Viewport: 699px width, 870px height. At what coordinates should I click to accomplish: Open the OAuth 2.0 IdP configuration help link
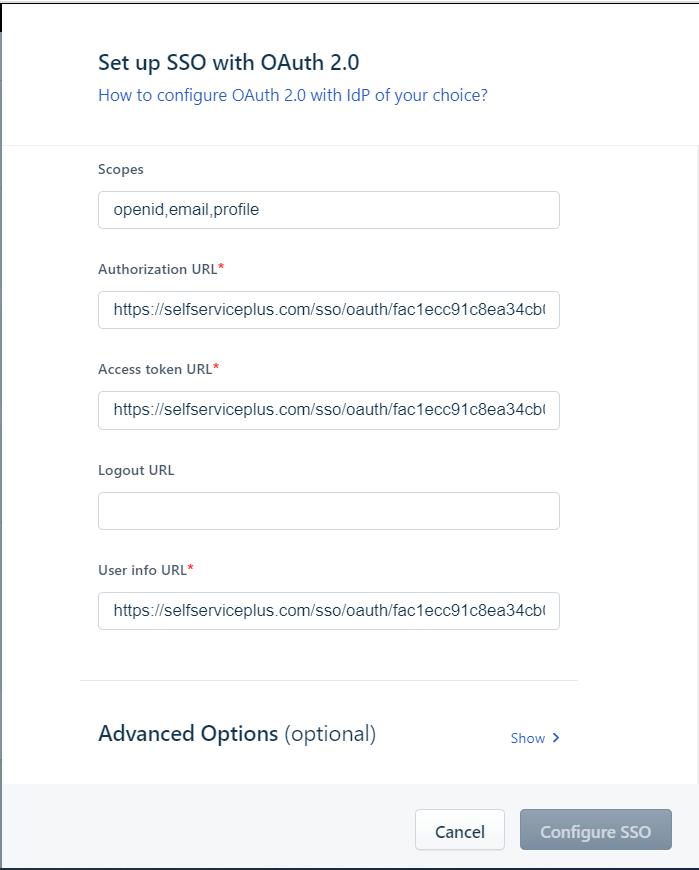coord(292,96)
